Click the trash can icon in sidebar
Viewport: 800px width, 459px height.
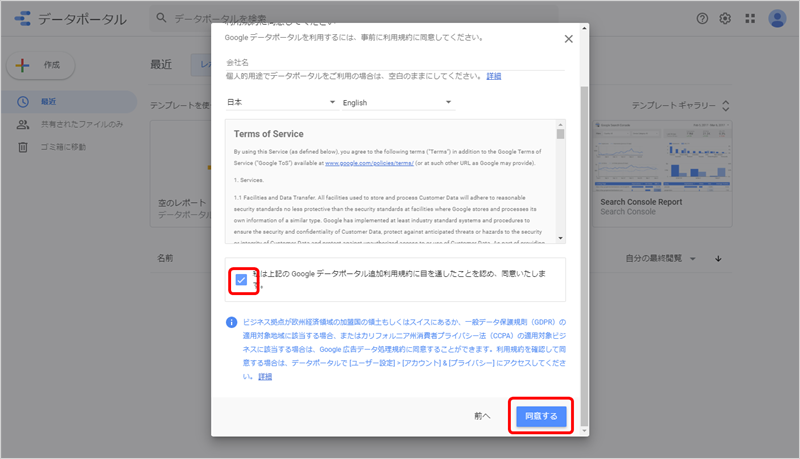click(22, 147)
